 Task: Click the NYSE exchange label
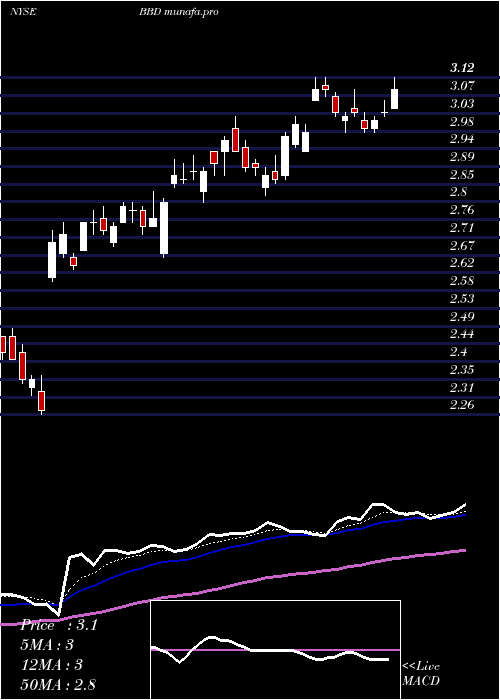point(23,12)
